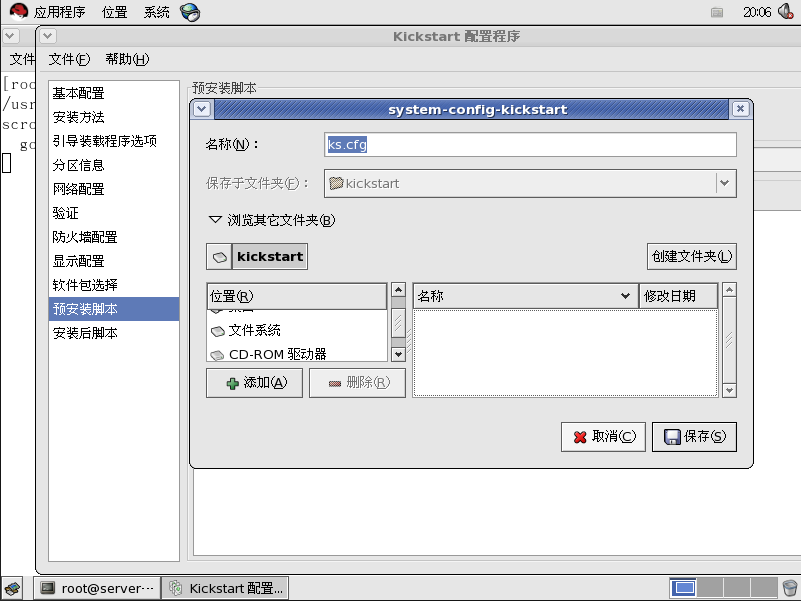Screen dimensions: 801x601
Task: Select 分区信息 in sidebar
Action: (114, 165)
